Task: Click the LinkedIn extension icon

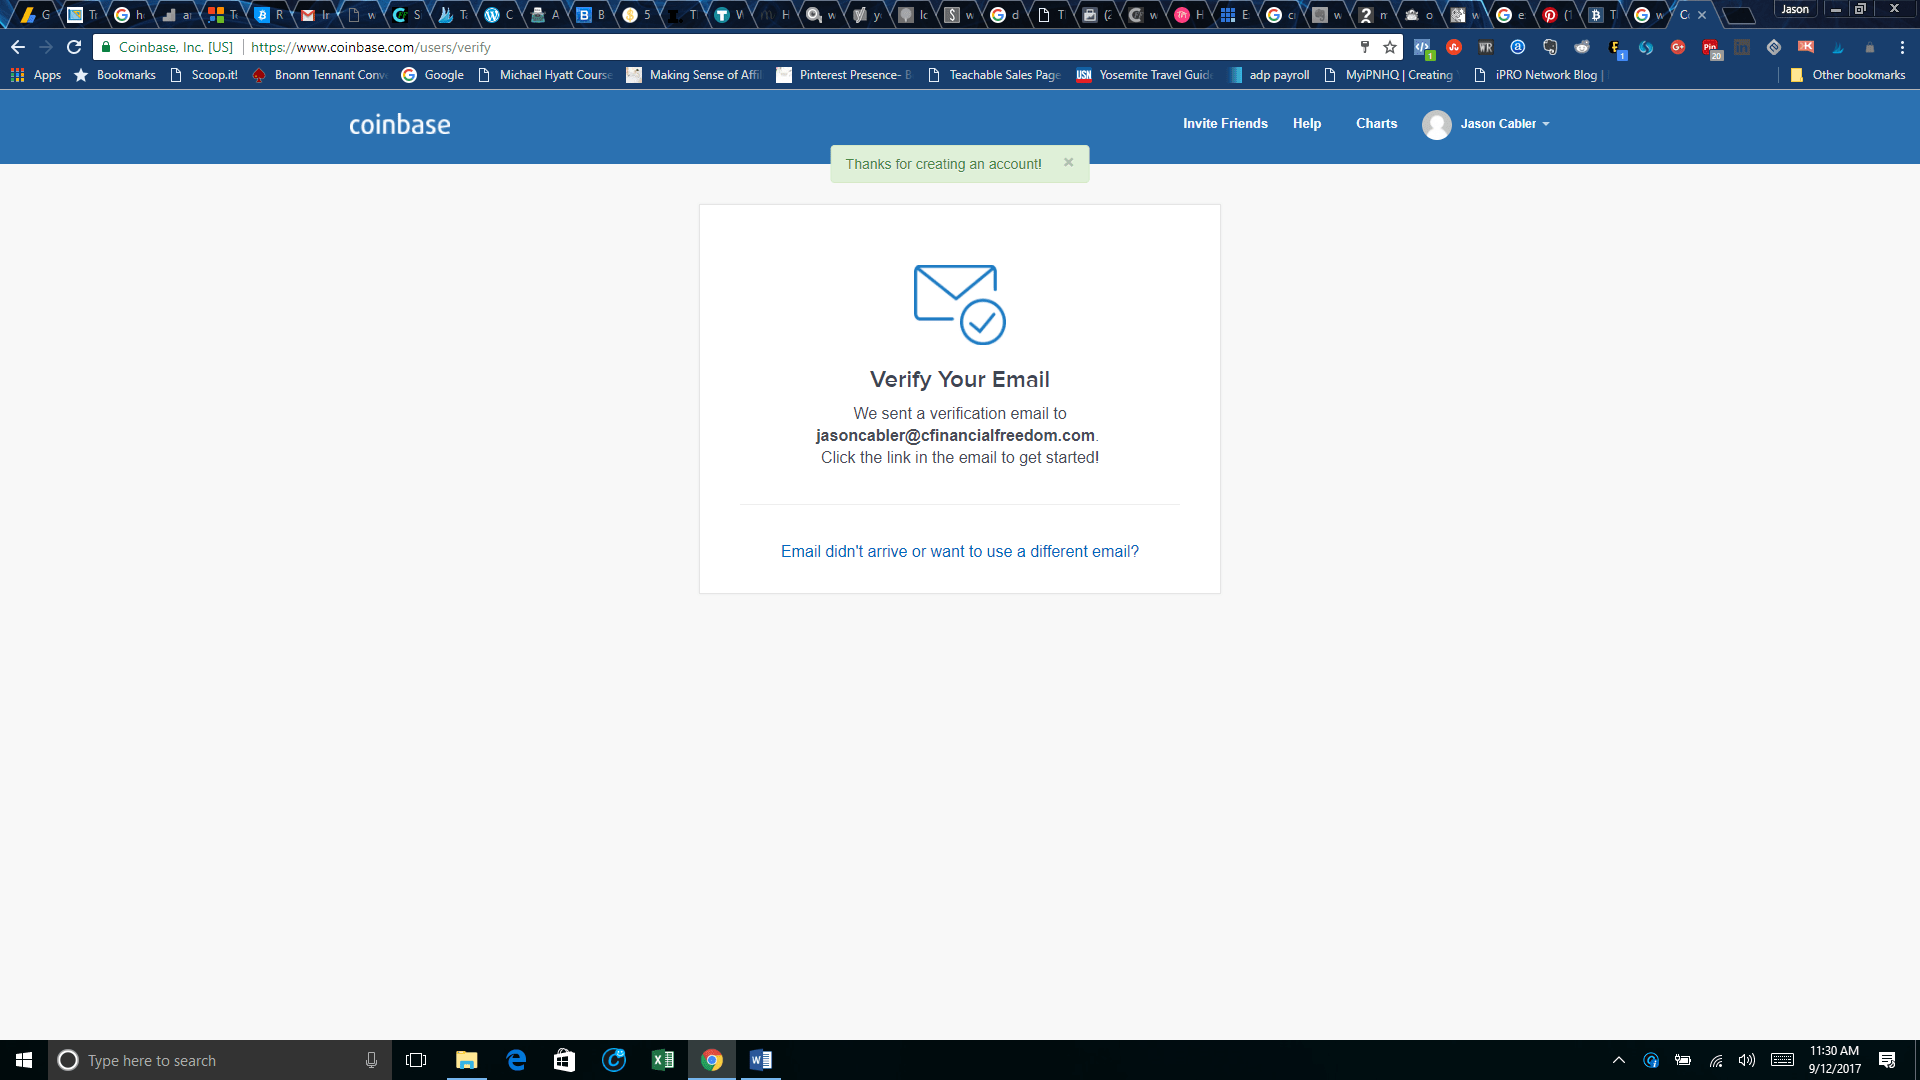Action: click(x=1742, y=47)
